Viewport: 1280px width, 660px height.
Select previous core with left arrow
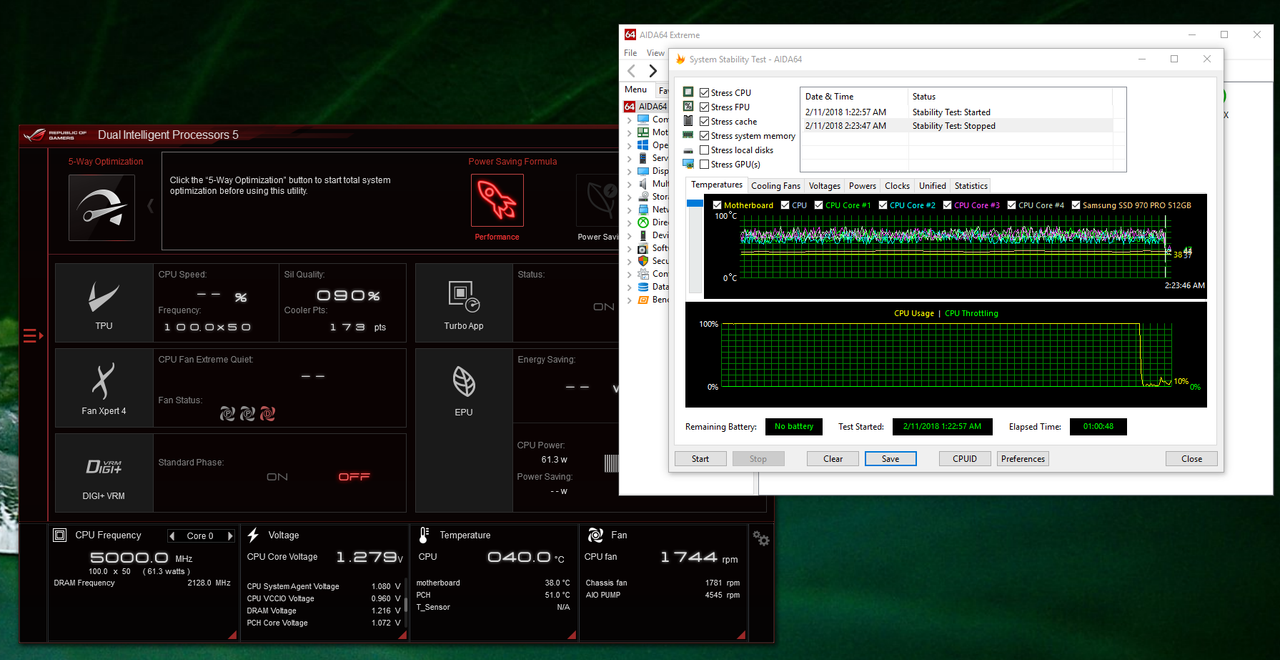[172, 536]
